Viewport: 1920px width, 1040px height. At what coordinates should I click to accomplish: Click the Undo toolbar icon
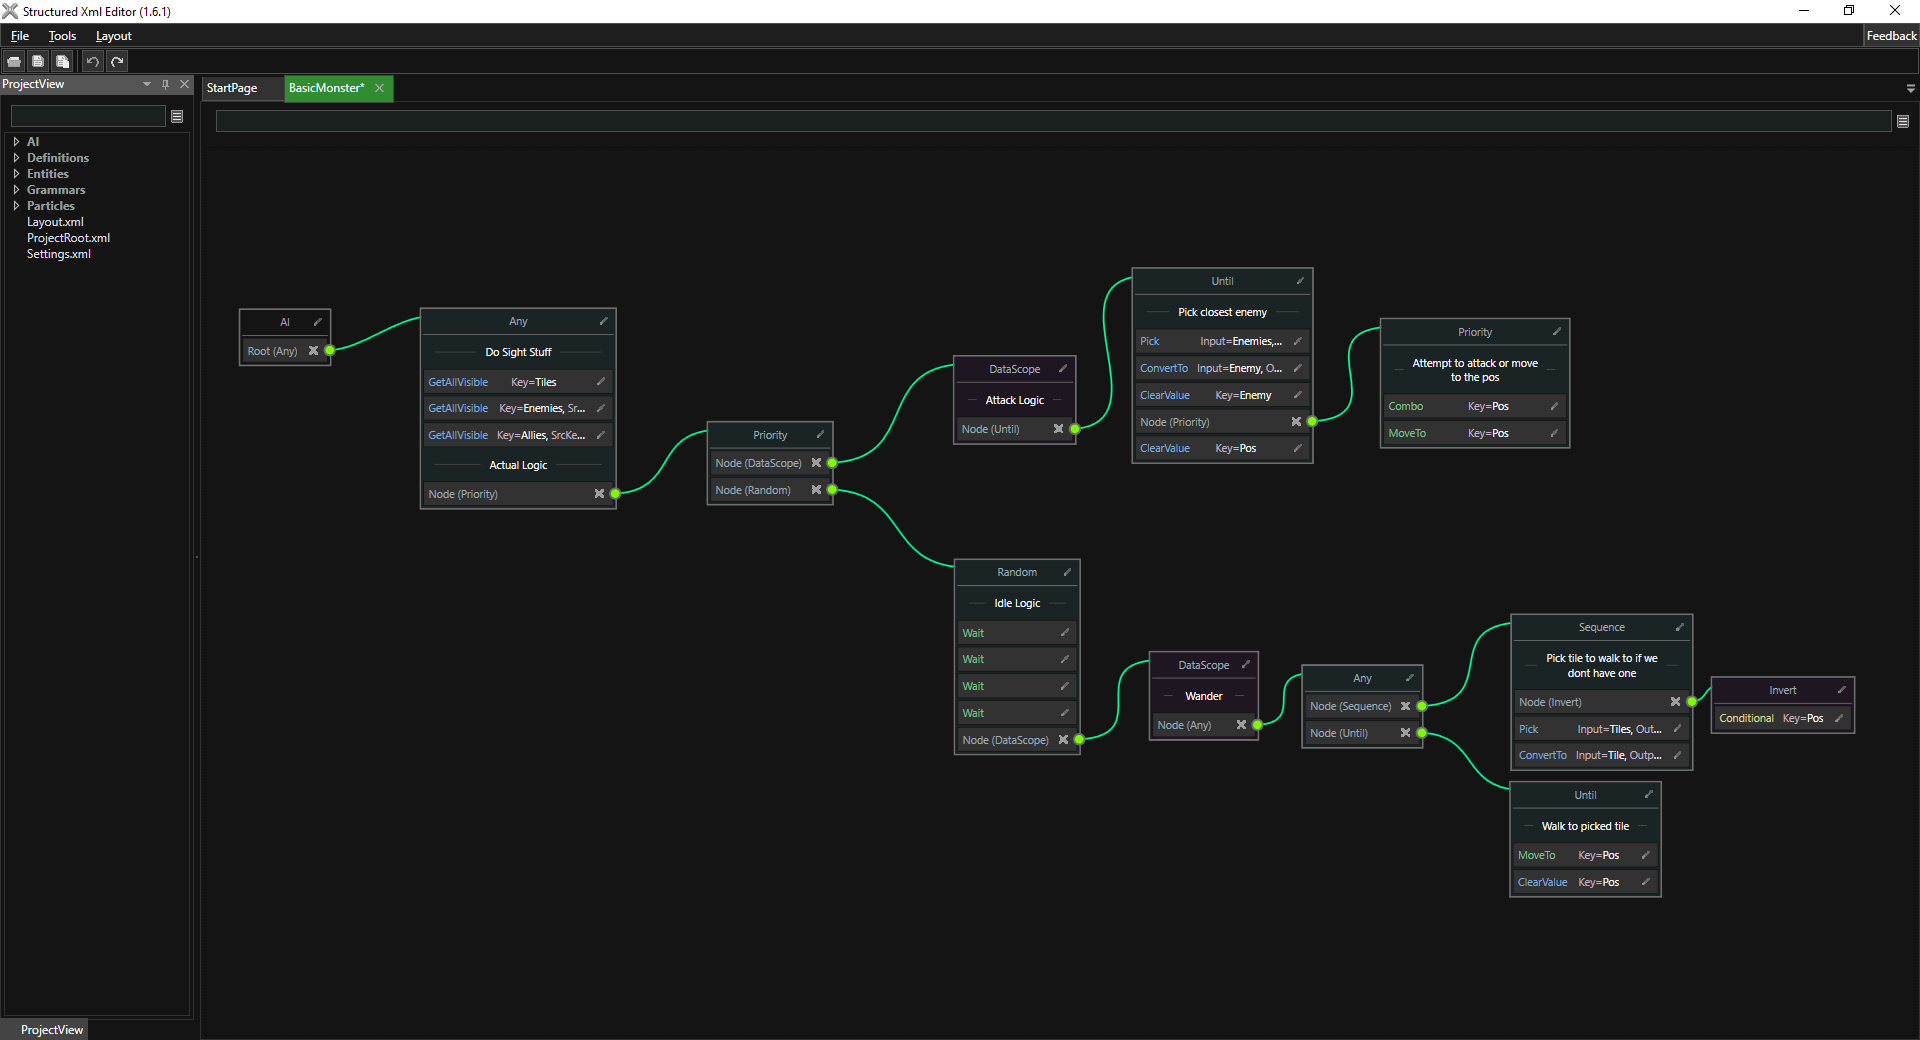pyautogui.click(x=92, y=61)
